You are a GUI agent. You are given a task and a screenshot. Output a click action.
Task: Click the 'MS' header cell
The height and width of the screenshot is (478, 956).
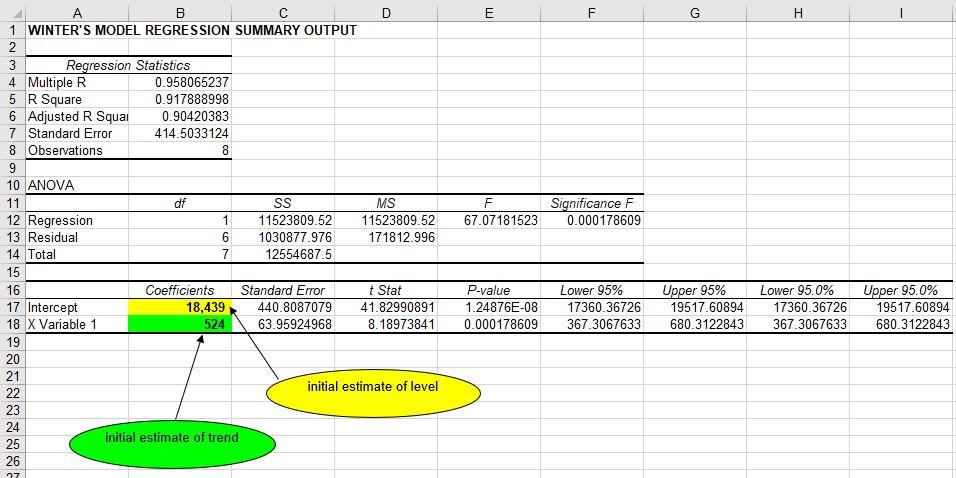[386, 203]
